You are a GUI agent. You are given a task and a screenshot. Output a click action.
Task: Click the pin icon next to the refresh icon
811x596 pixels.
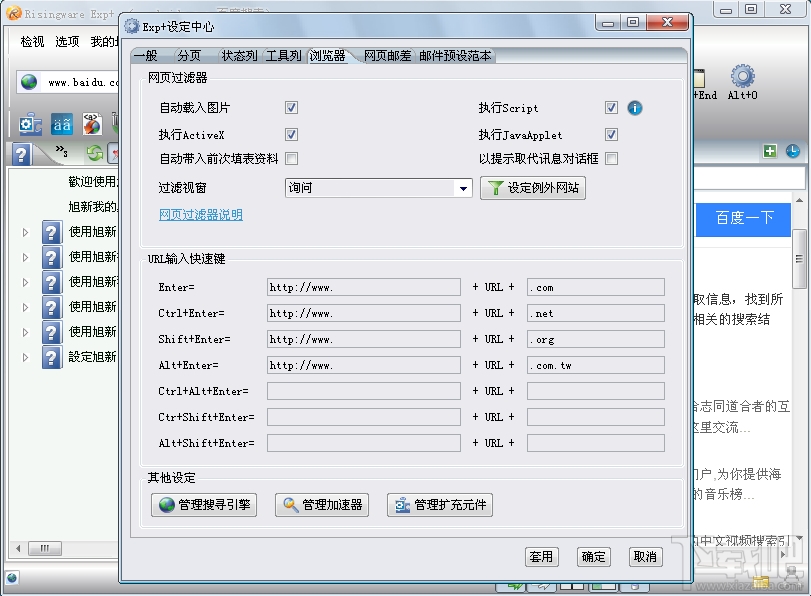coord(117,154)
